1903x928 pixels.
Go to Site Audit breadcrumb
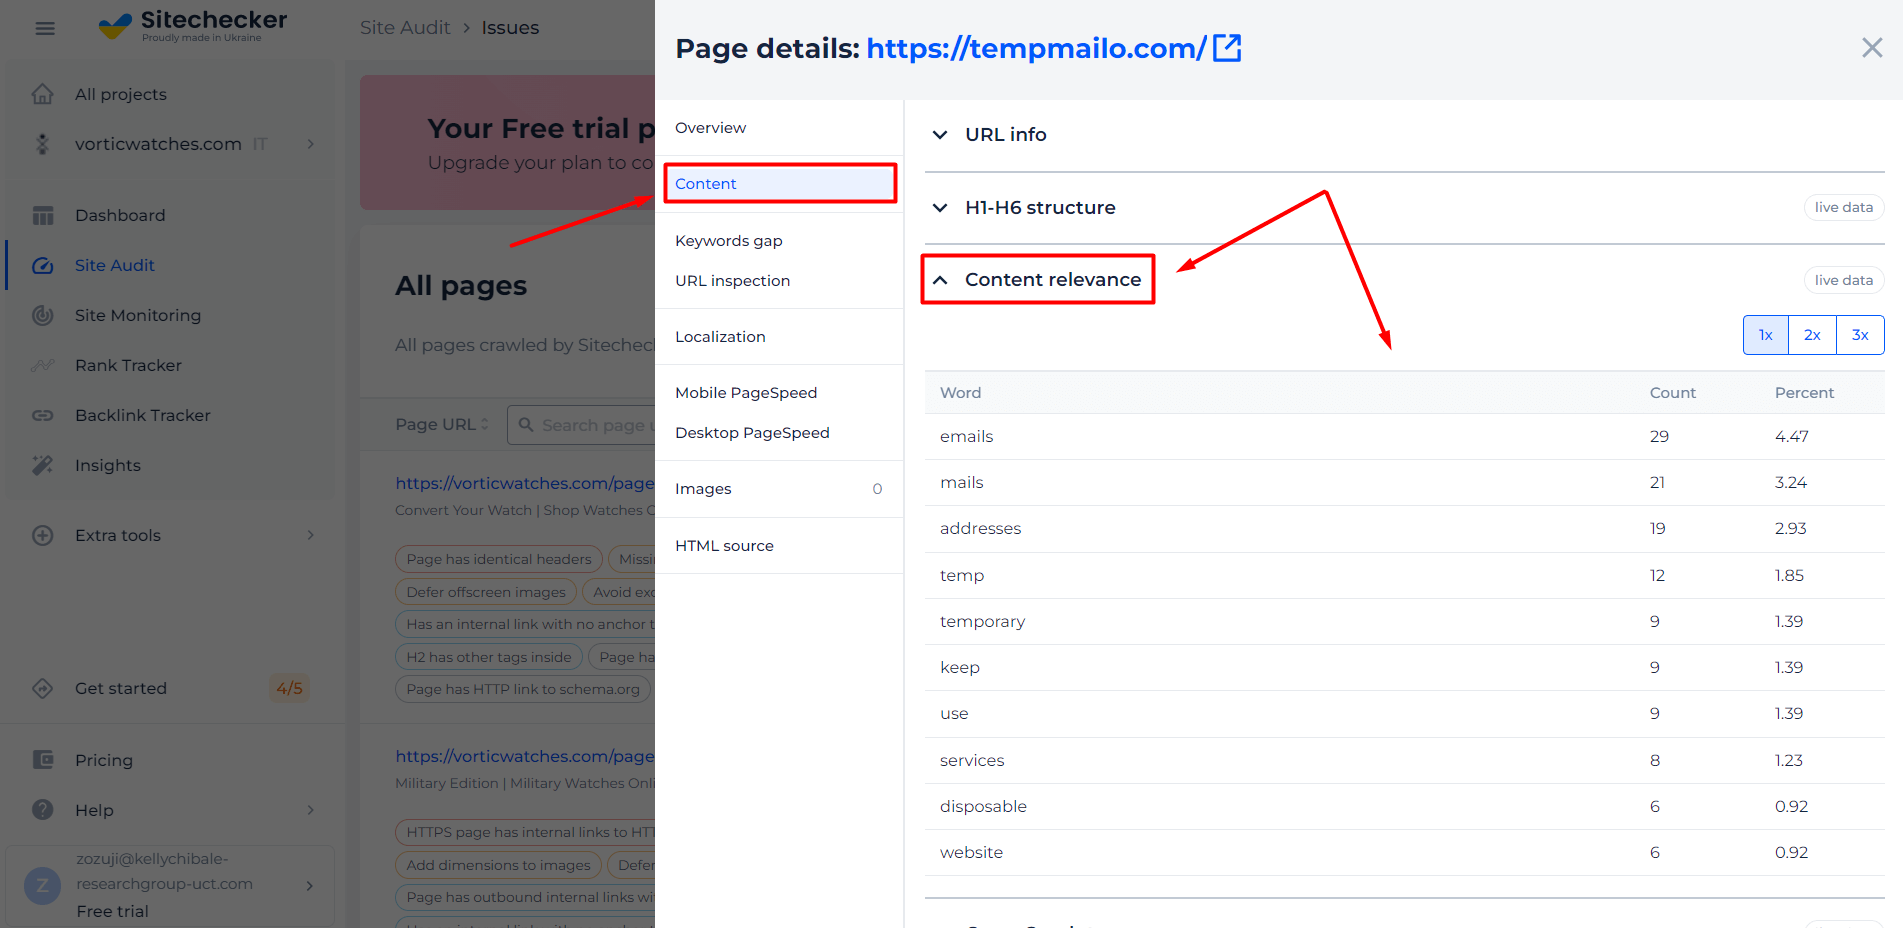click(405, 28)
